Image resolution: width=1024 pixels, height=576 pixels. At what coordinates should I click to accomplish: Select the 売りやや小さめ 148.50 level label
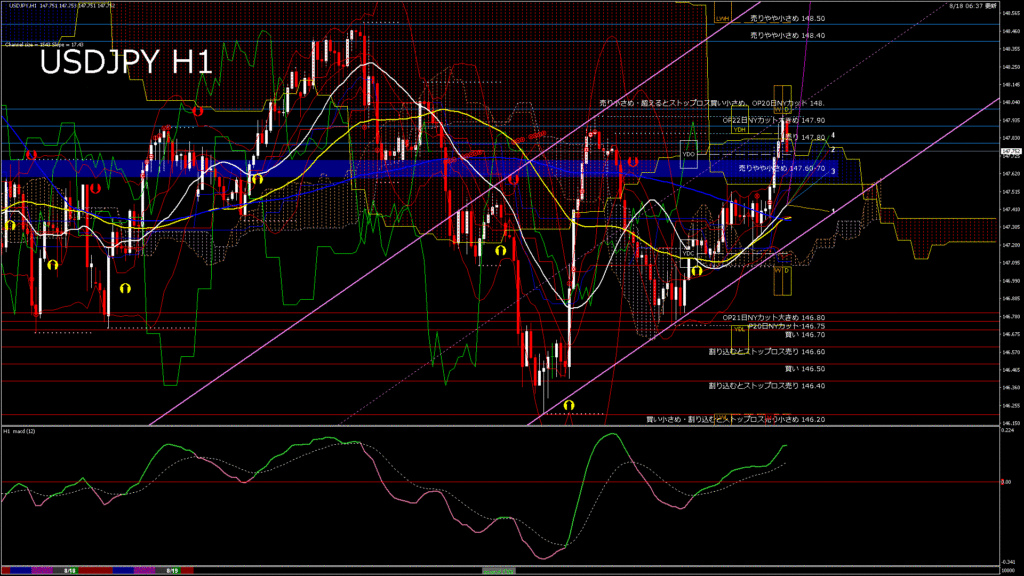[x=787, y=19]
